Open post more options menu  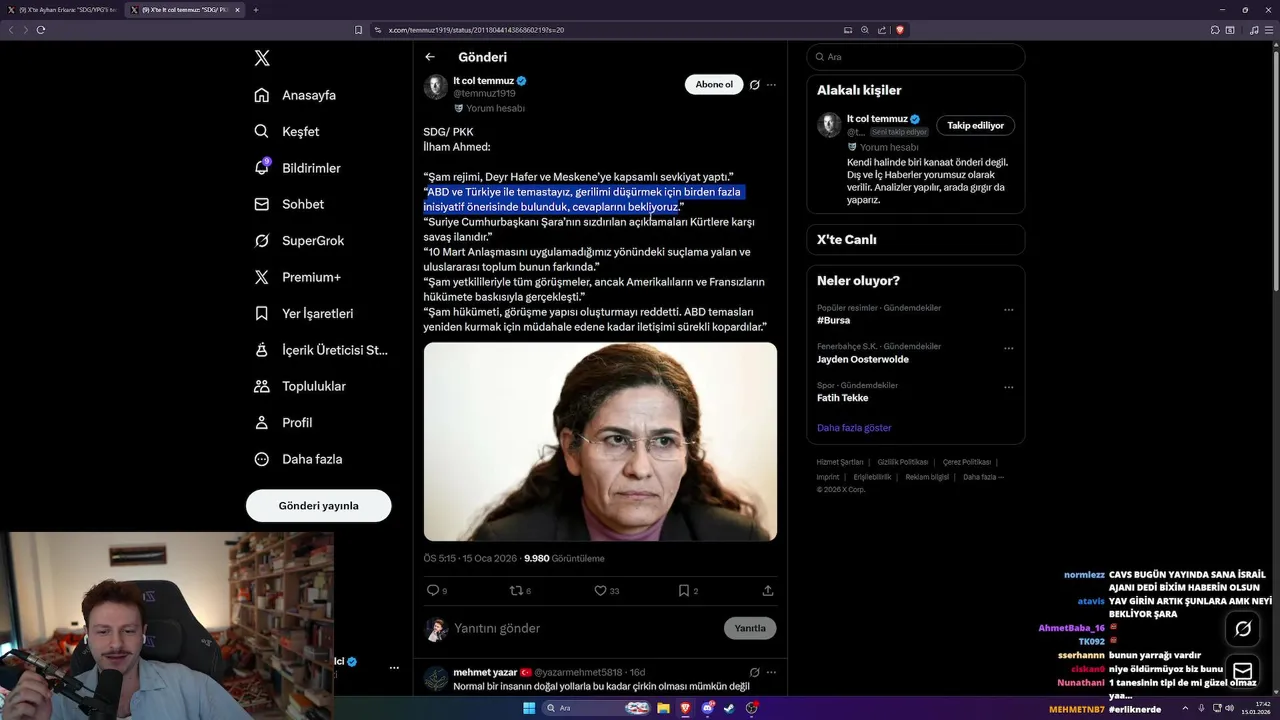771,85
